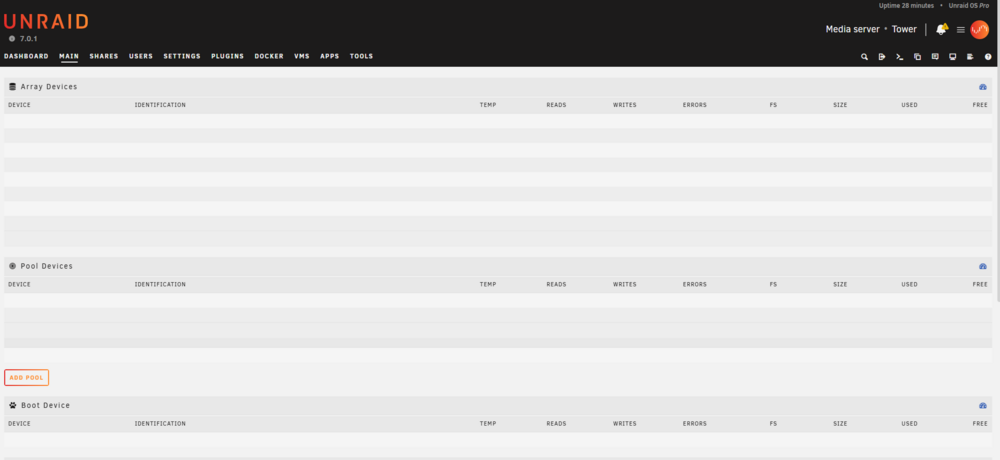Click Writes header under Pool Devices
The height and width of the screenshot is (460, 1000).
[x=625, y=285]
